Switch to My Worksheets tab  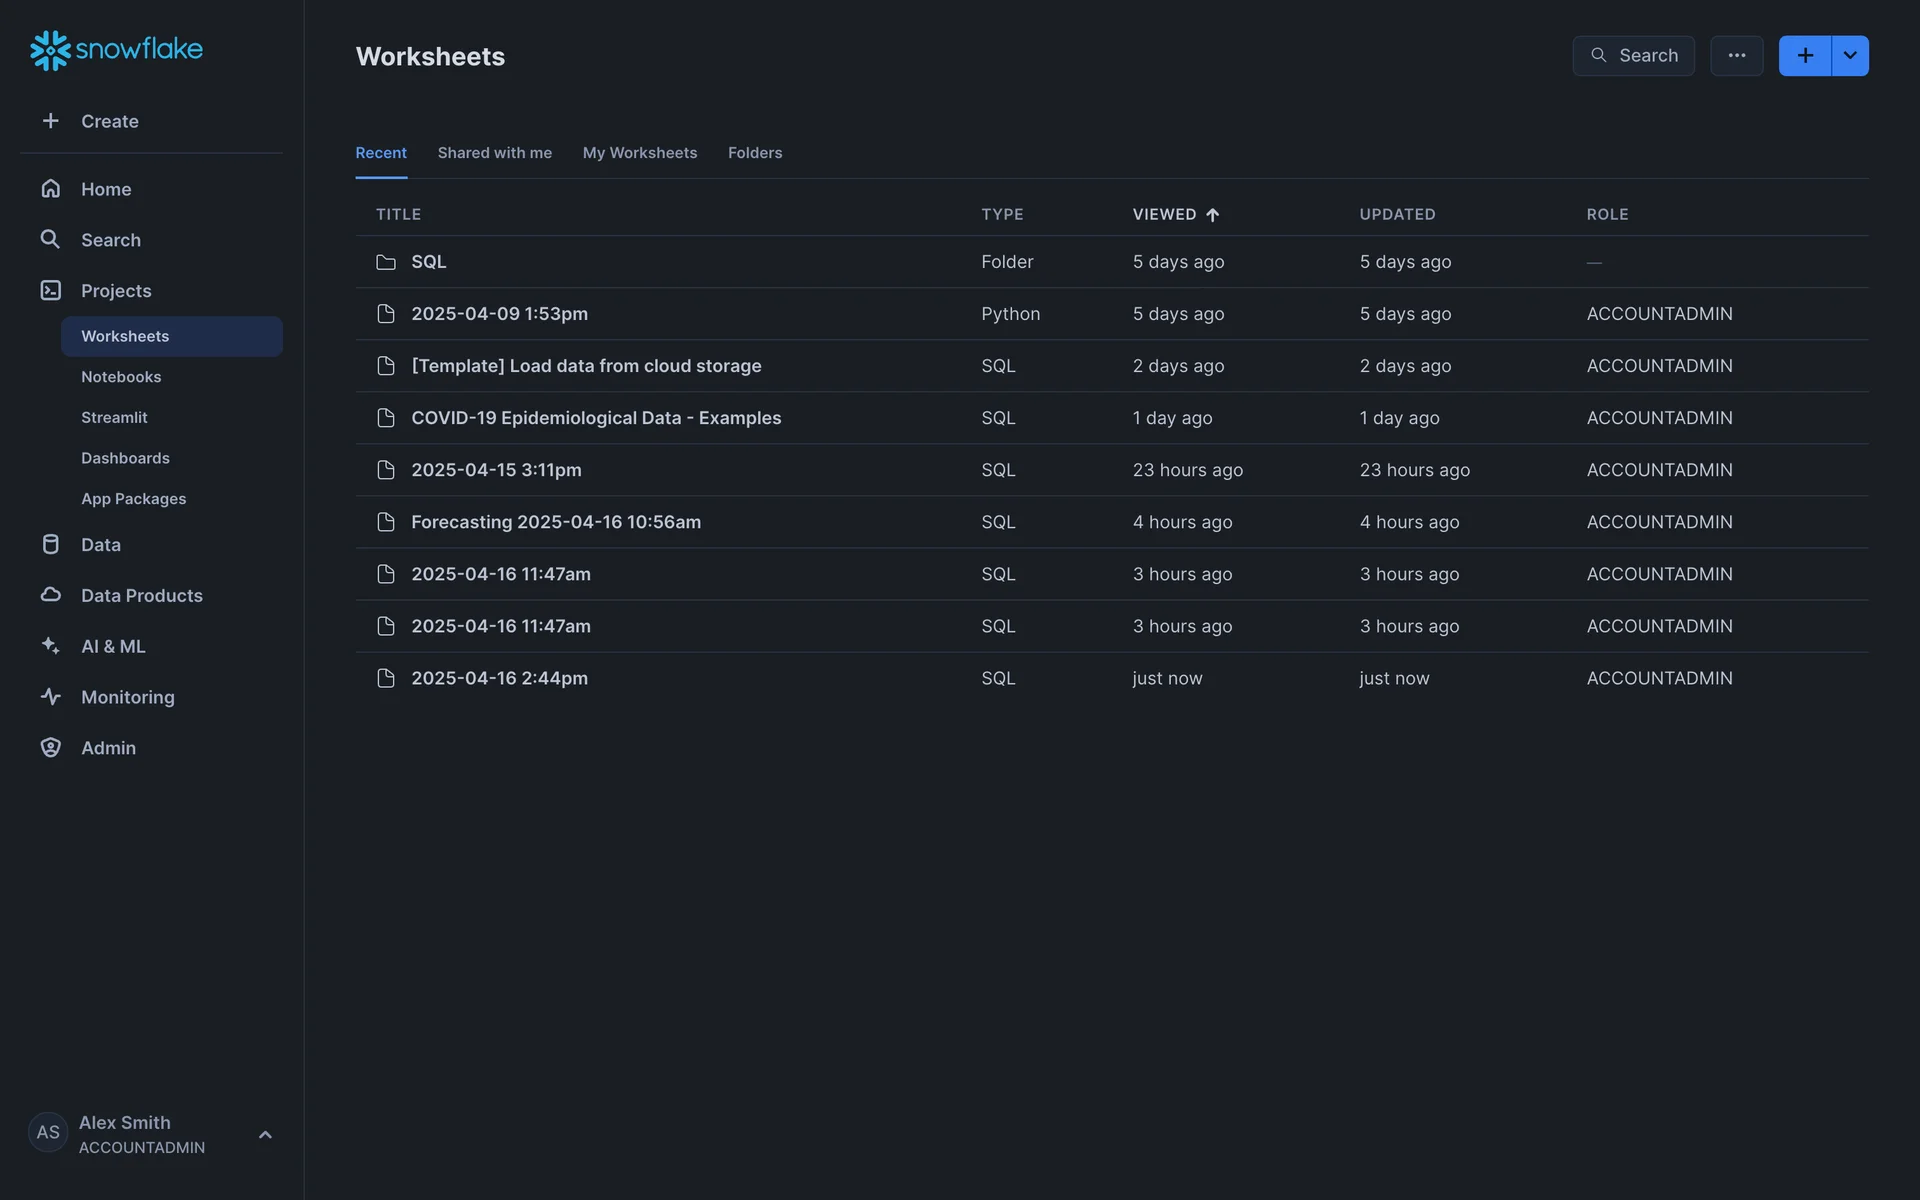coord(639,153)
